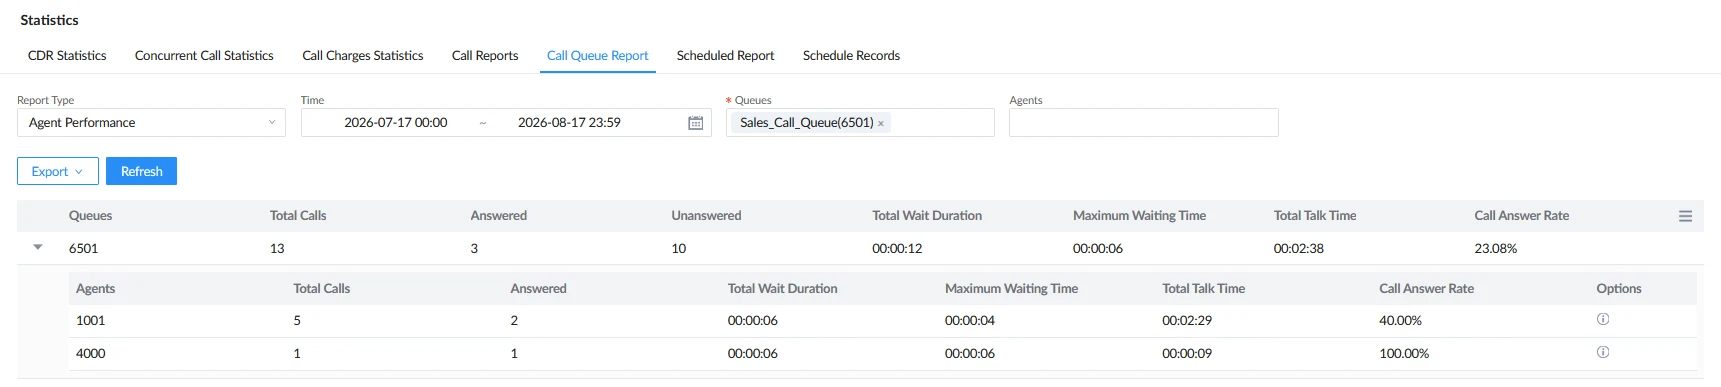
Task: Go to Call Charges Statistics tab
Action: pyautogui.click(x=363, y=56)
